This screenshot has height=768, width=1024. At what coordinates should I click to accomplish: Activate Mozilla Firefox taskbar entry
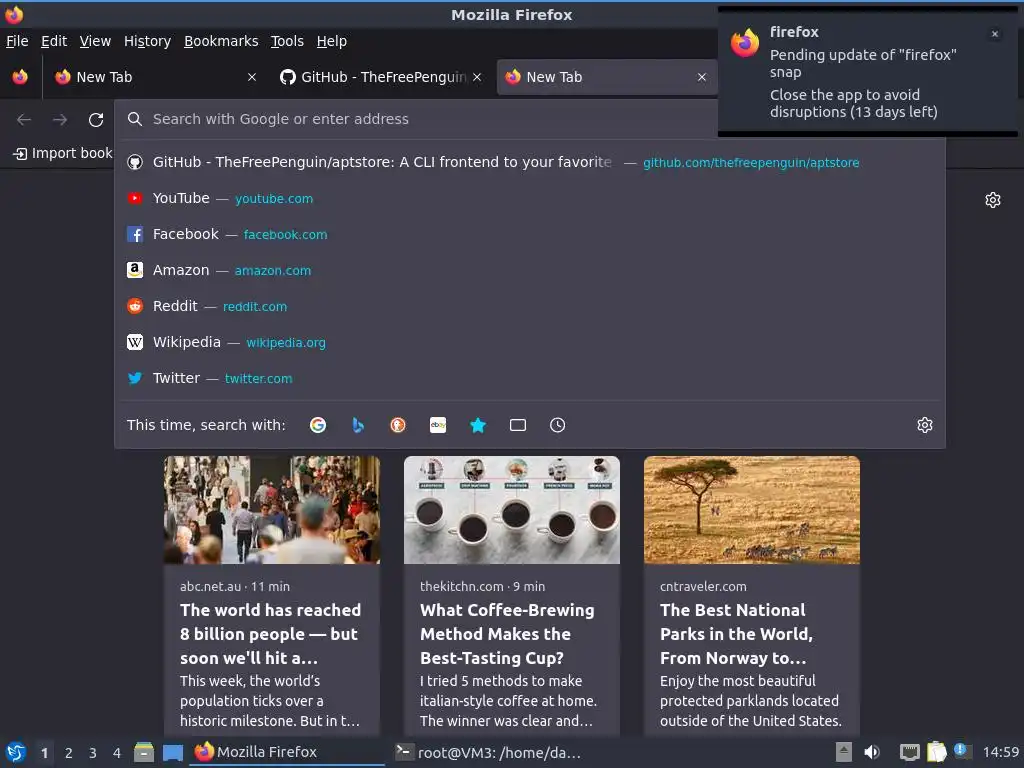287,752
